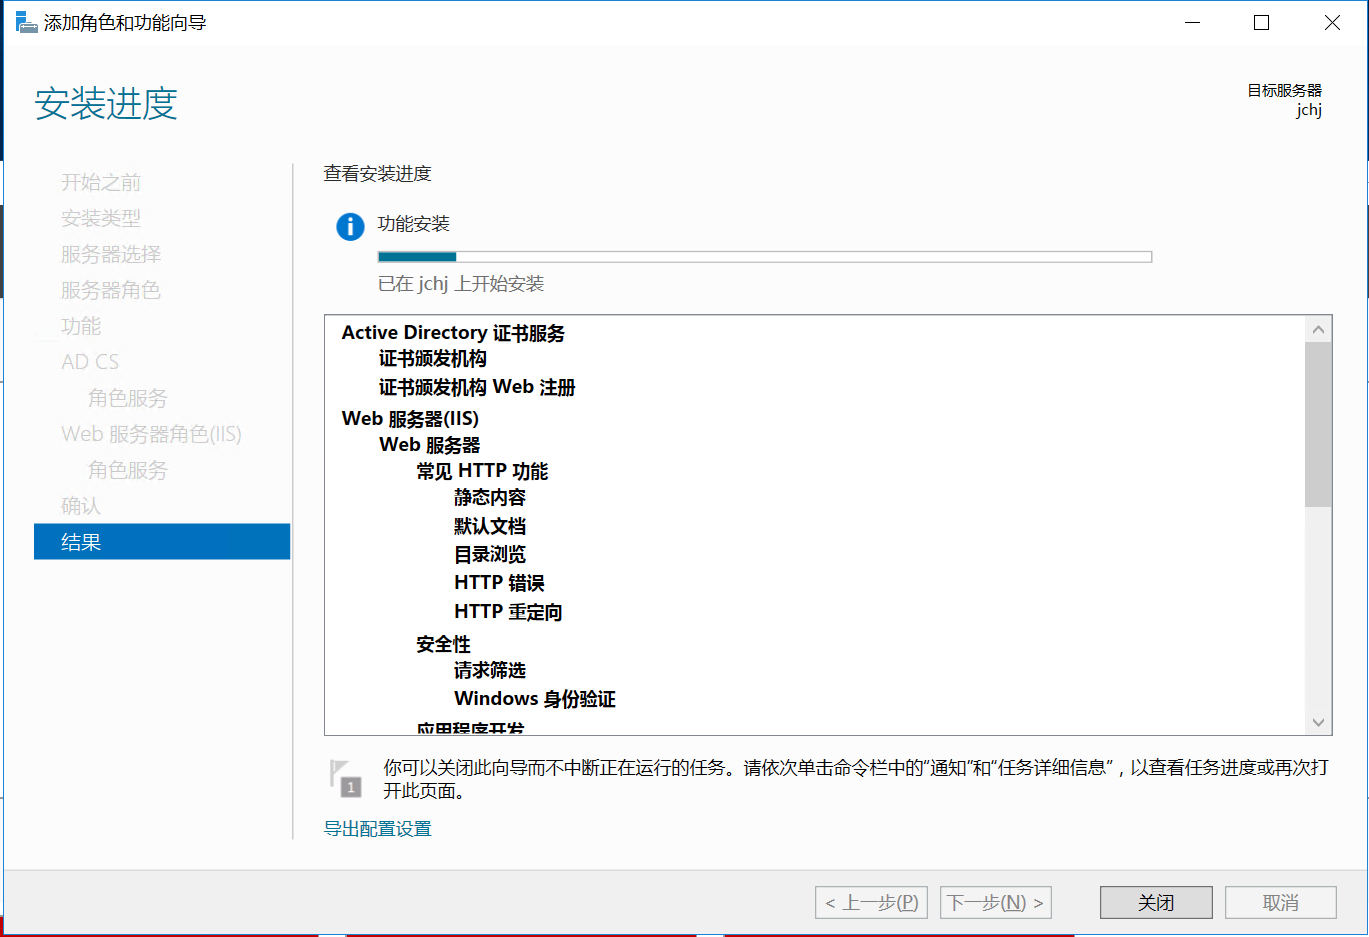Maximize the wizard window
The image size is (1369, 937).
click(x=1262, y=22)
